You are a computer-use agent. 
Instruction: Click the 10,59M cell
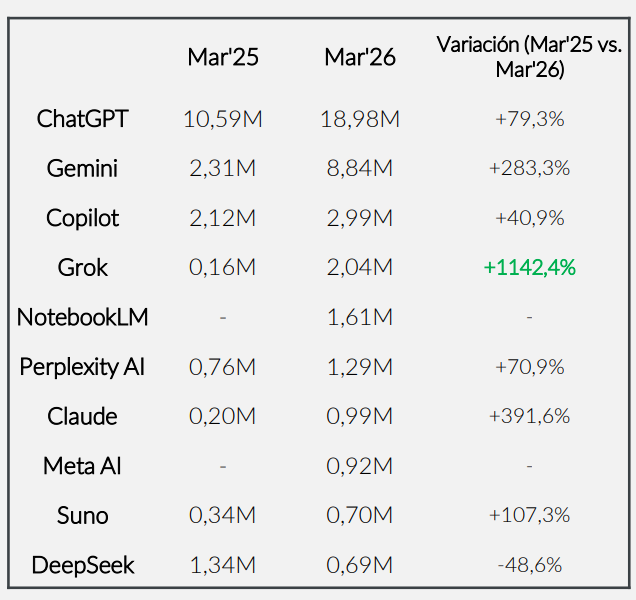click(x=223, y=119)
